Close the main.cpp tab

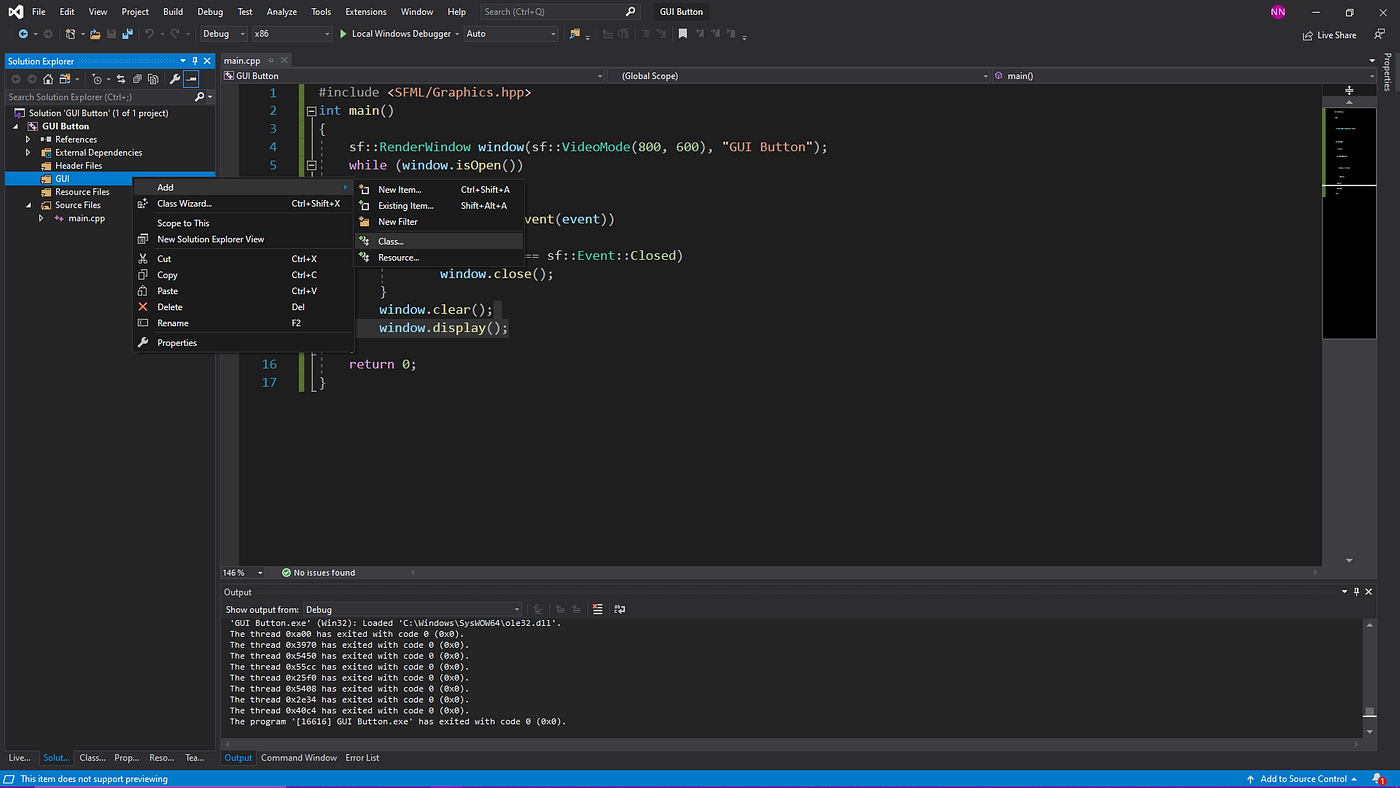285,61
